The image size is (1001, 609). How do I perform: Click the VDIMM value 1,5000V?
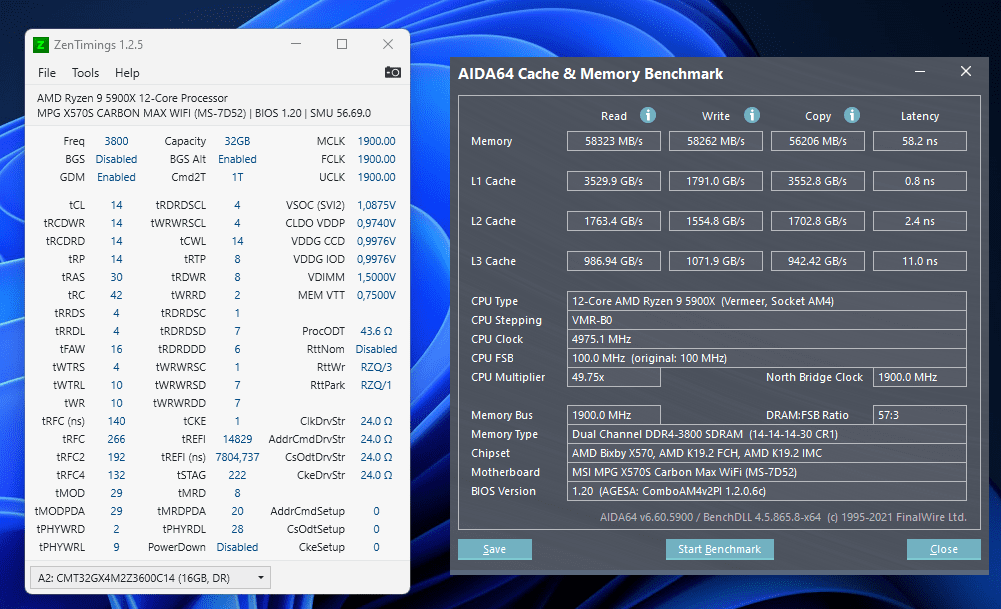tap(376, 277)
